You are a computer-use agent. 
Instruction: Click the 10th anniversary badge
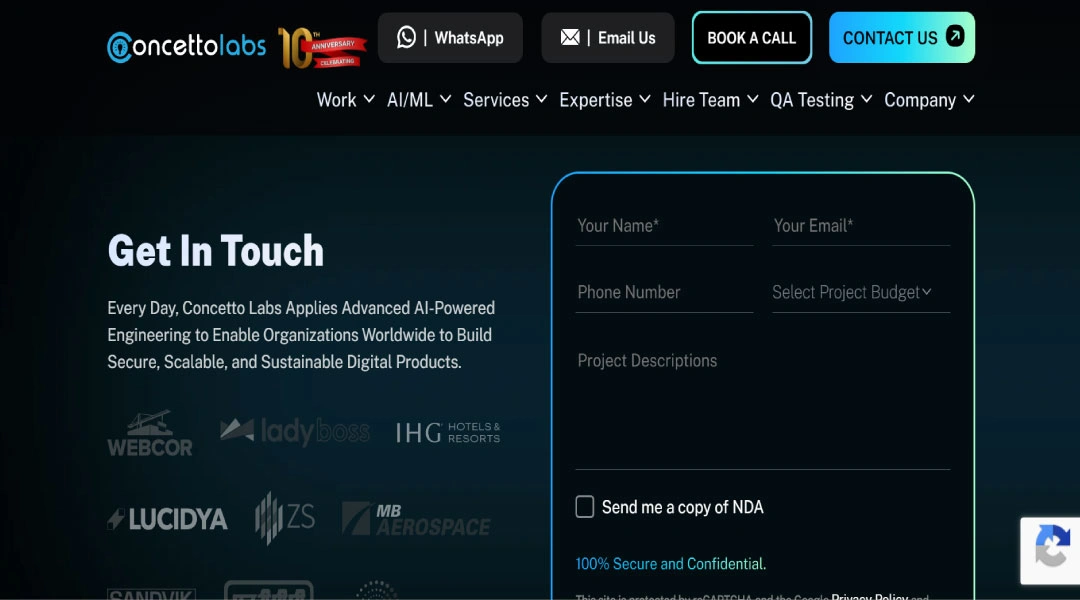coord(322,47)
